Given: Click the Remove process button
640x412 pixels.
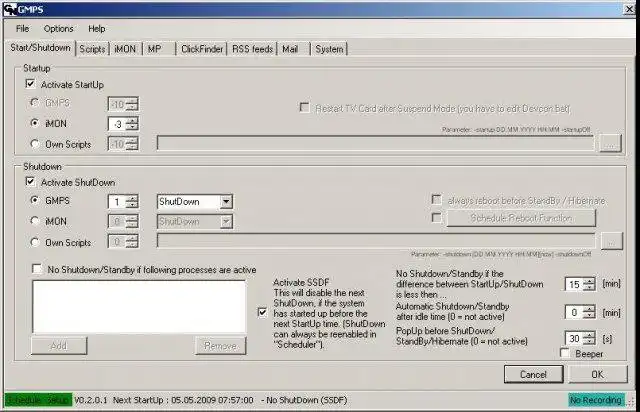Looking at the screenshot, I should (x=220, y=346).
